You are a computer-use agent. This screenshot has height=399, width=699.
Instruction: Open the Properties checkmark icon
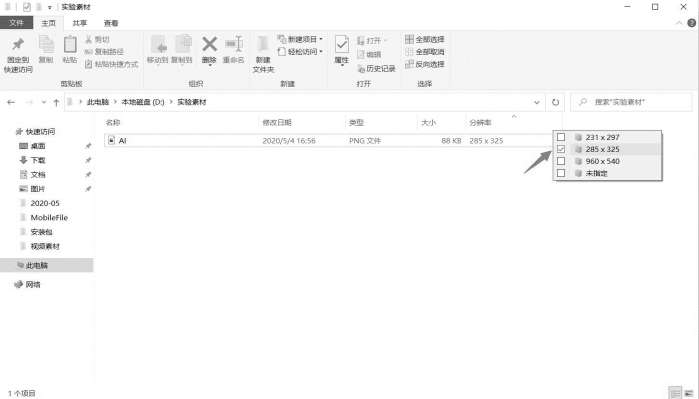pyautogui.click(x=341, y=45)
